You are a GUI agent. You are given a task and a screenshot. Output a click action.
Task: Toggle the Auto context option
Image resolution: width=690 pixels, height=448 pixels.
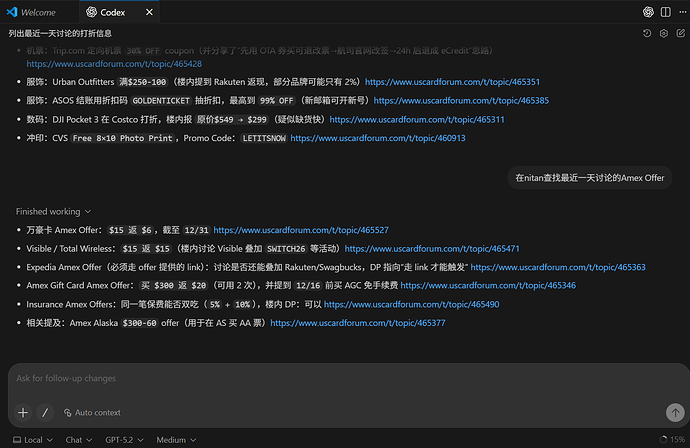91,412
